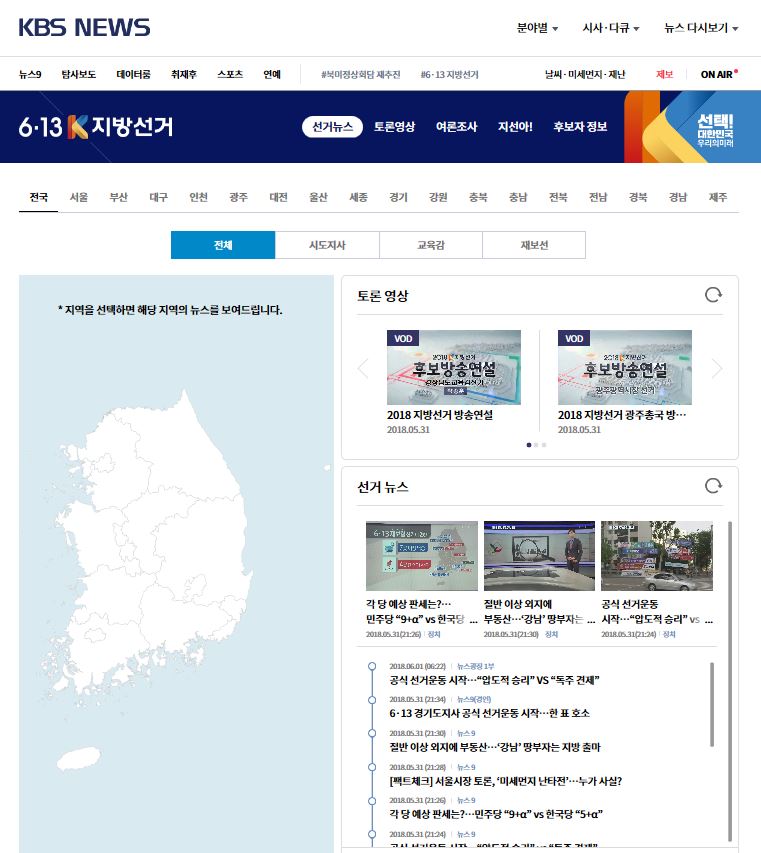
Task: Open the 뉴스 다시보기 dropdown
Action: [x=701, y=28]
